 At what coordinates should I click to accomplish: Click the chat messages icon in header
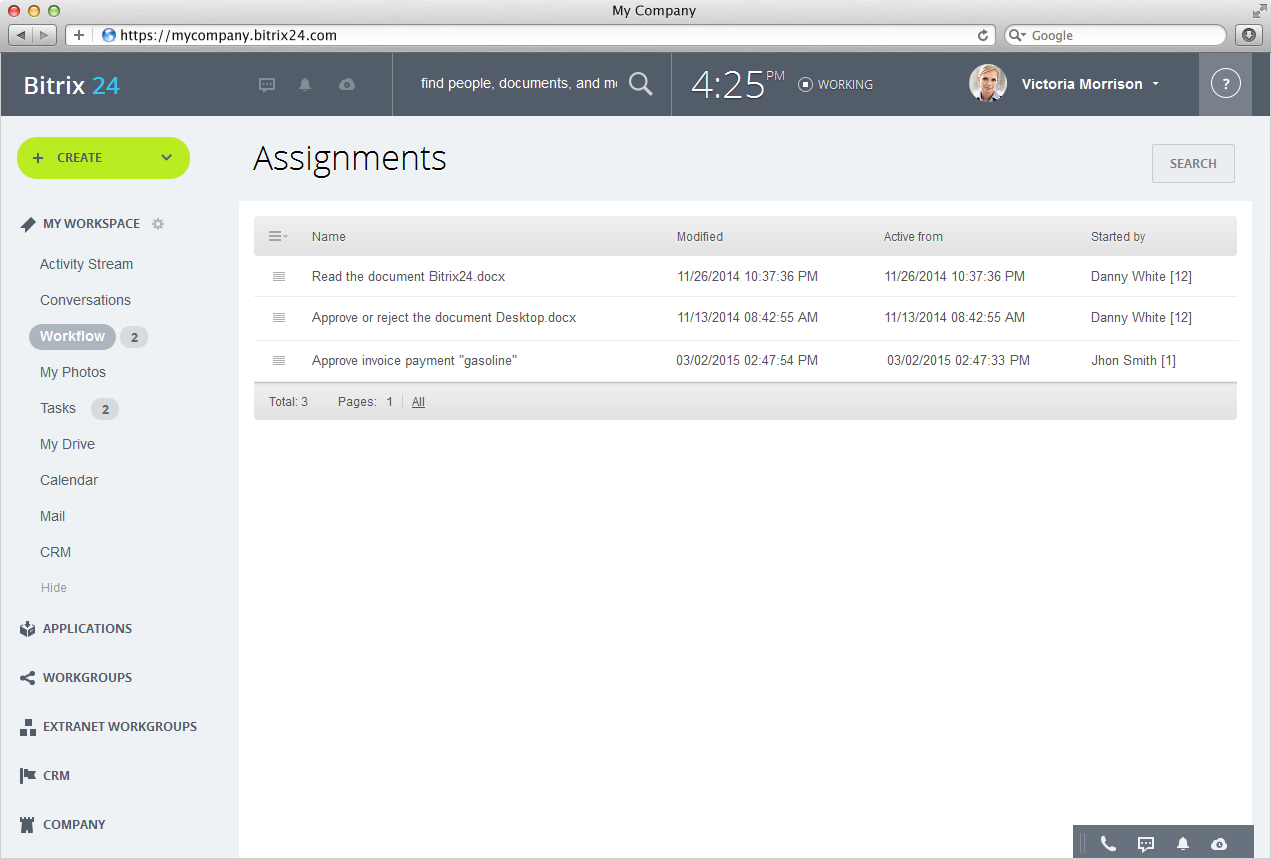click(267, 85)
